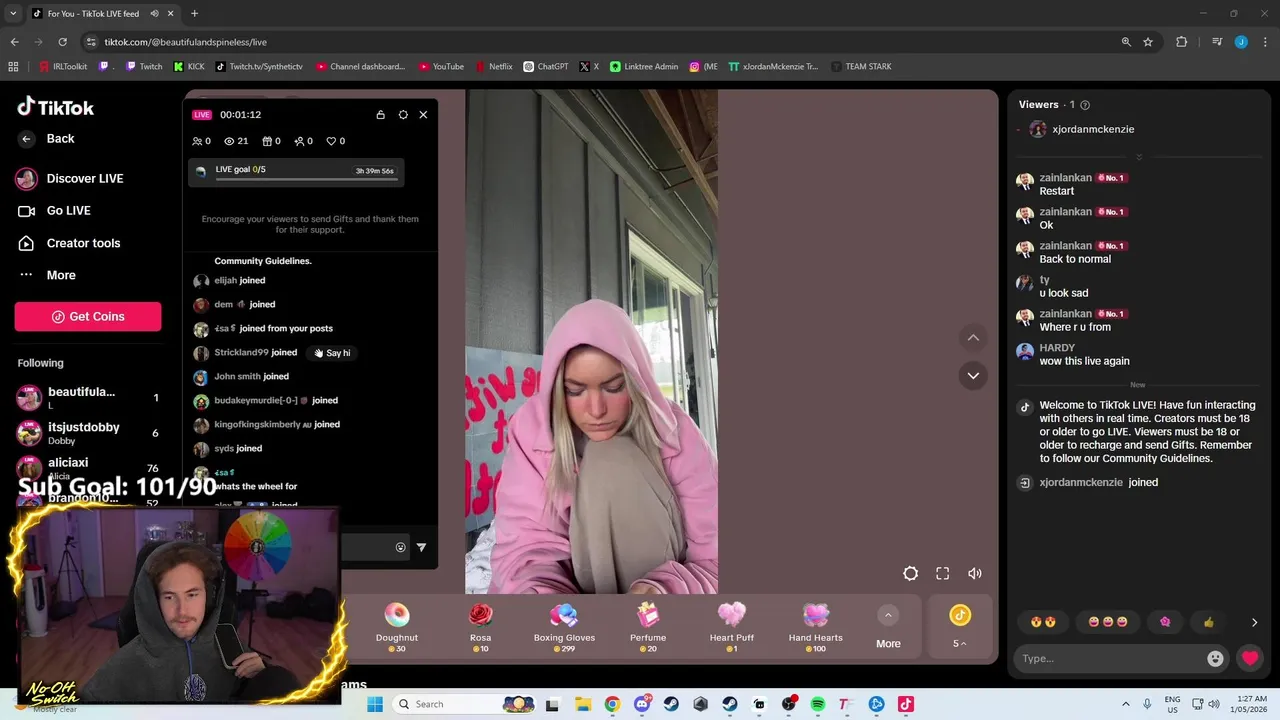The image size is (1280, 720).
Task: Close the LIVE stats panel
Action: click(x=423, y=115)
